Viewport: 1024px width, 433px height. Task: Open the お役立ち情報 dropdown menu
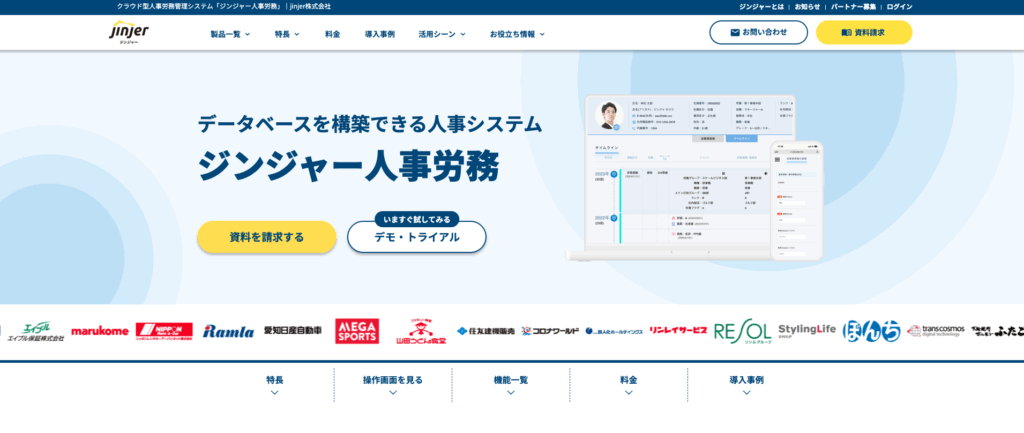pyautogui.click(x=517, y=34)
